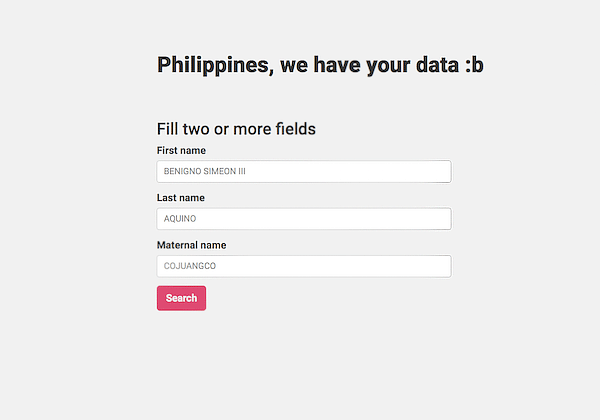Click the word "Fill" in the subheading

tap(168, 129)
